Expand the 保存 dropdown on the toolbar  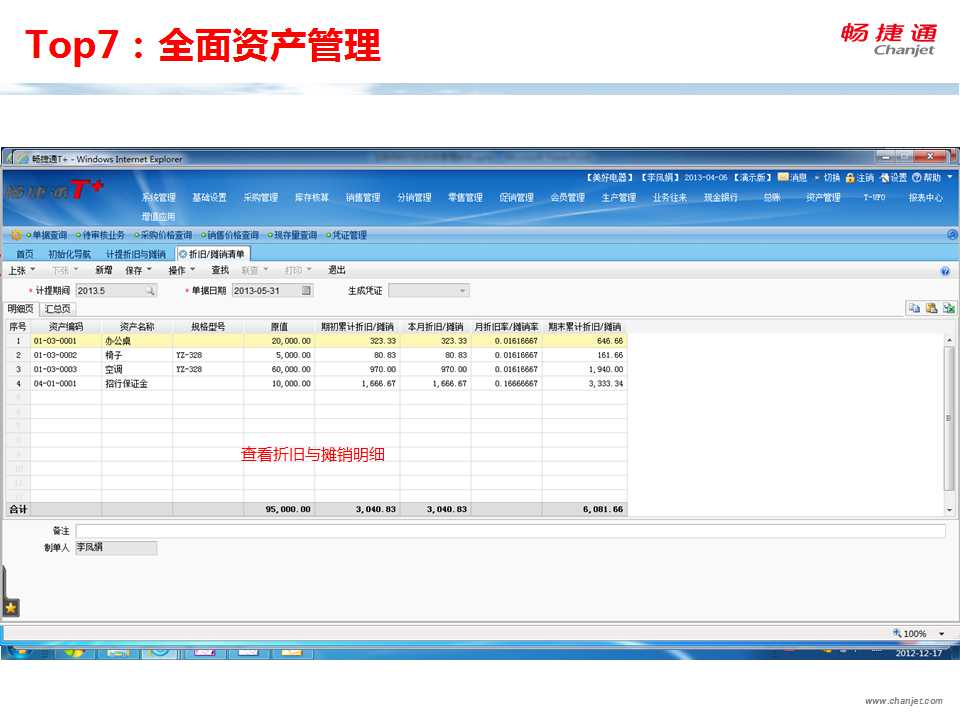point(138,270)
